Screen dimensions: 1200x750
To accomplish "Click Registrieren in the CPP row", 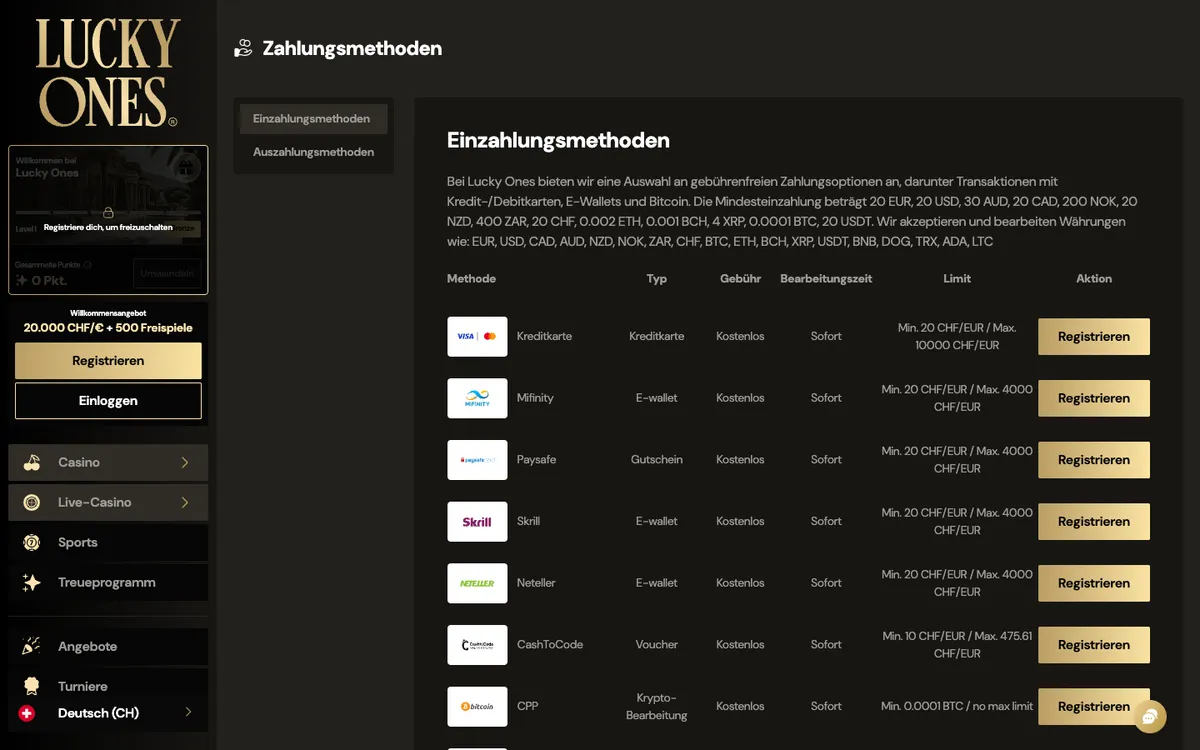I will pos(1094,707).
